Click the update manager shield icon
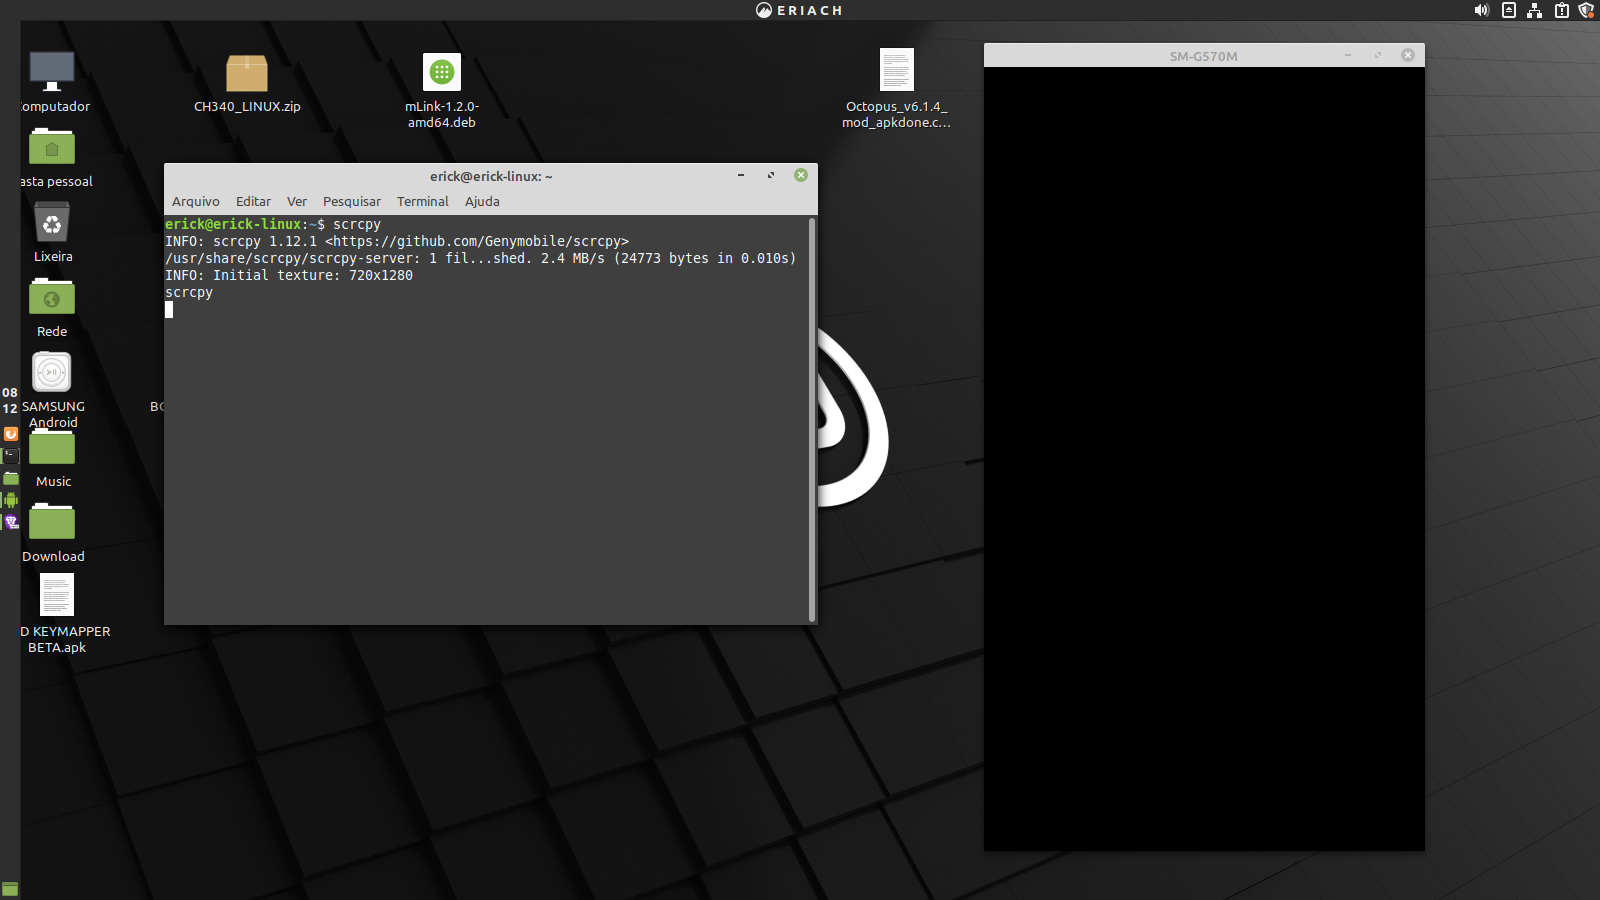This screenshot has width=1600, height=900. pos(1586,10)
